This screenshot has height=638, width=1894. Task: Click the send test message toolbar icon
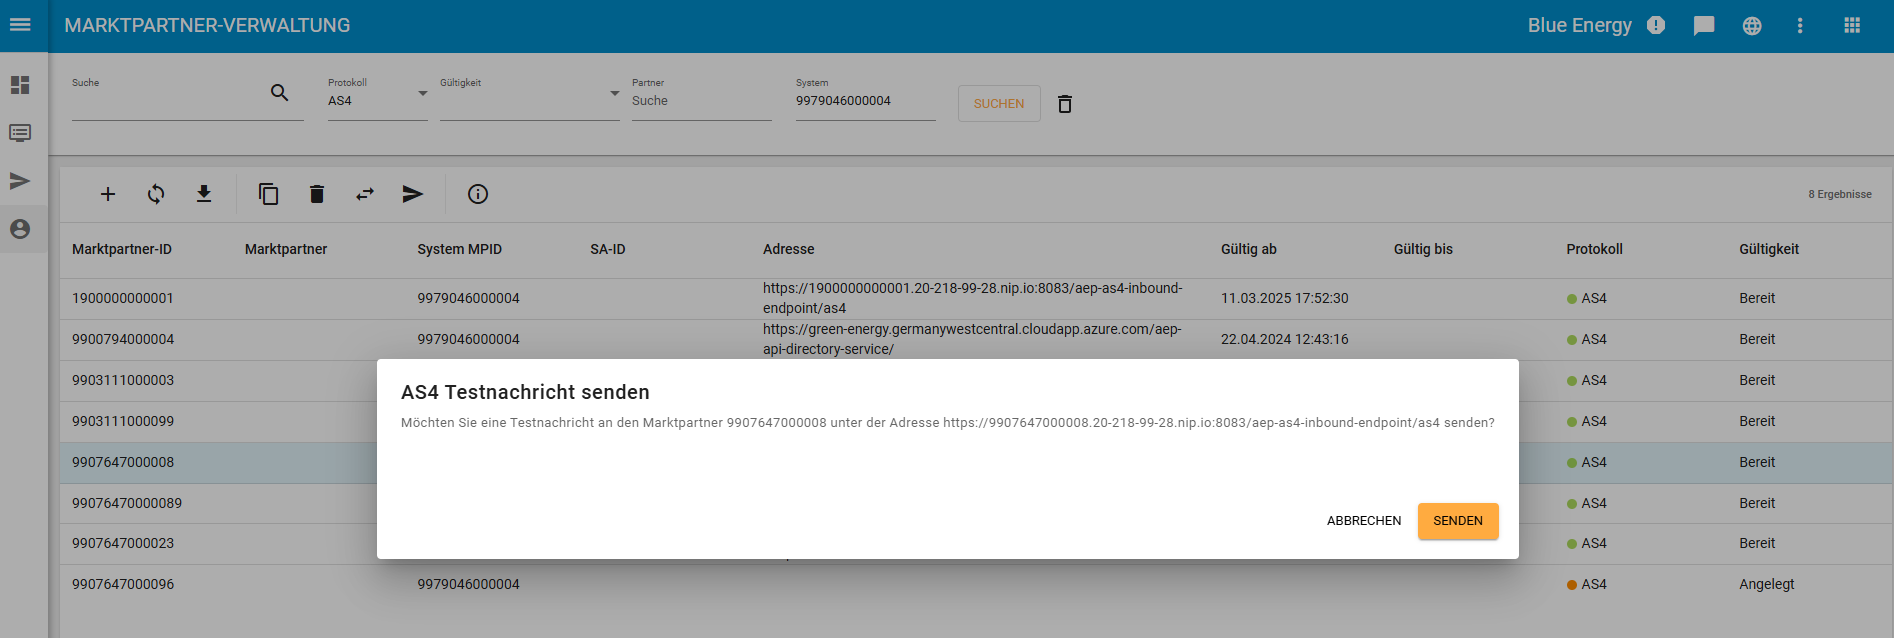pyautogui.click(x=413, y=194)
